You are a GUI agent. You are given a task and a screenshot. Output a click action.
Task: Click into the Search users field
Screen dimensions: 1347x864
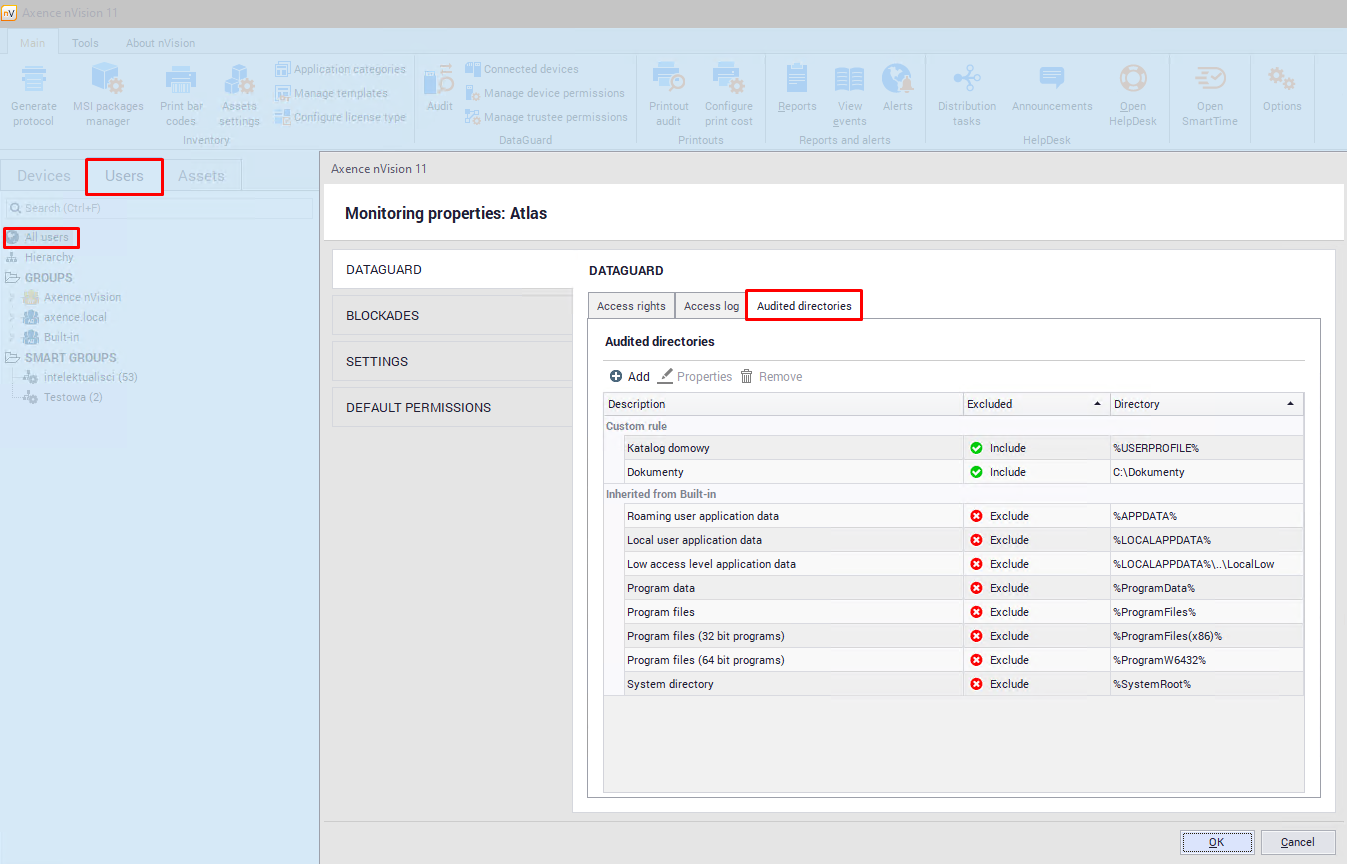click(160, 208)
